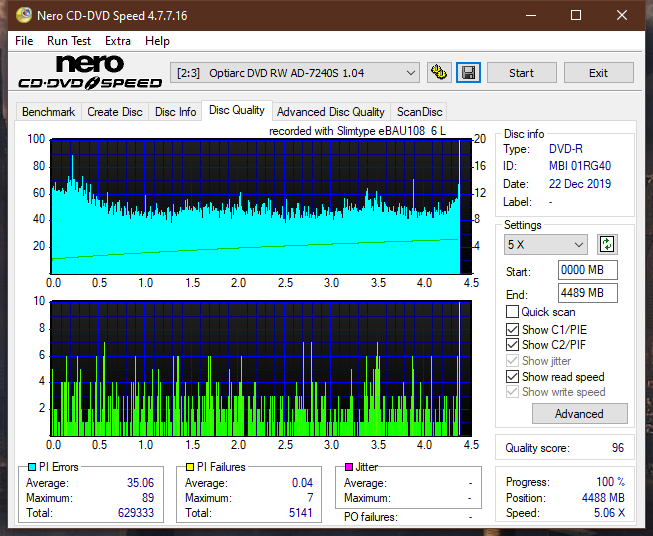Toggle the Show jitter checkbox

coord(512,361)
